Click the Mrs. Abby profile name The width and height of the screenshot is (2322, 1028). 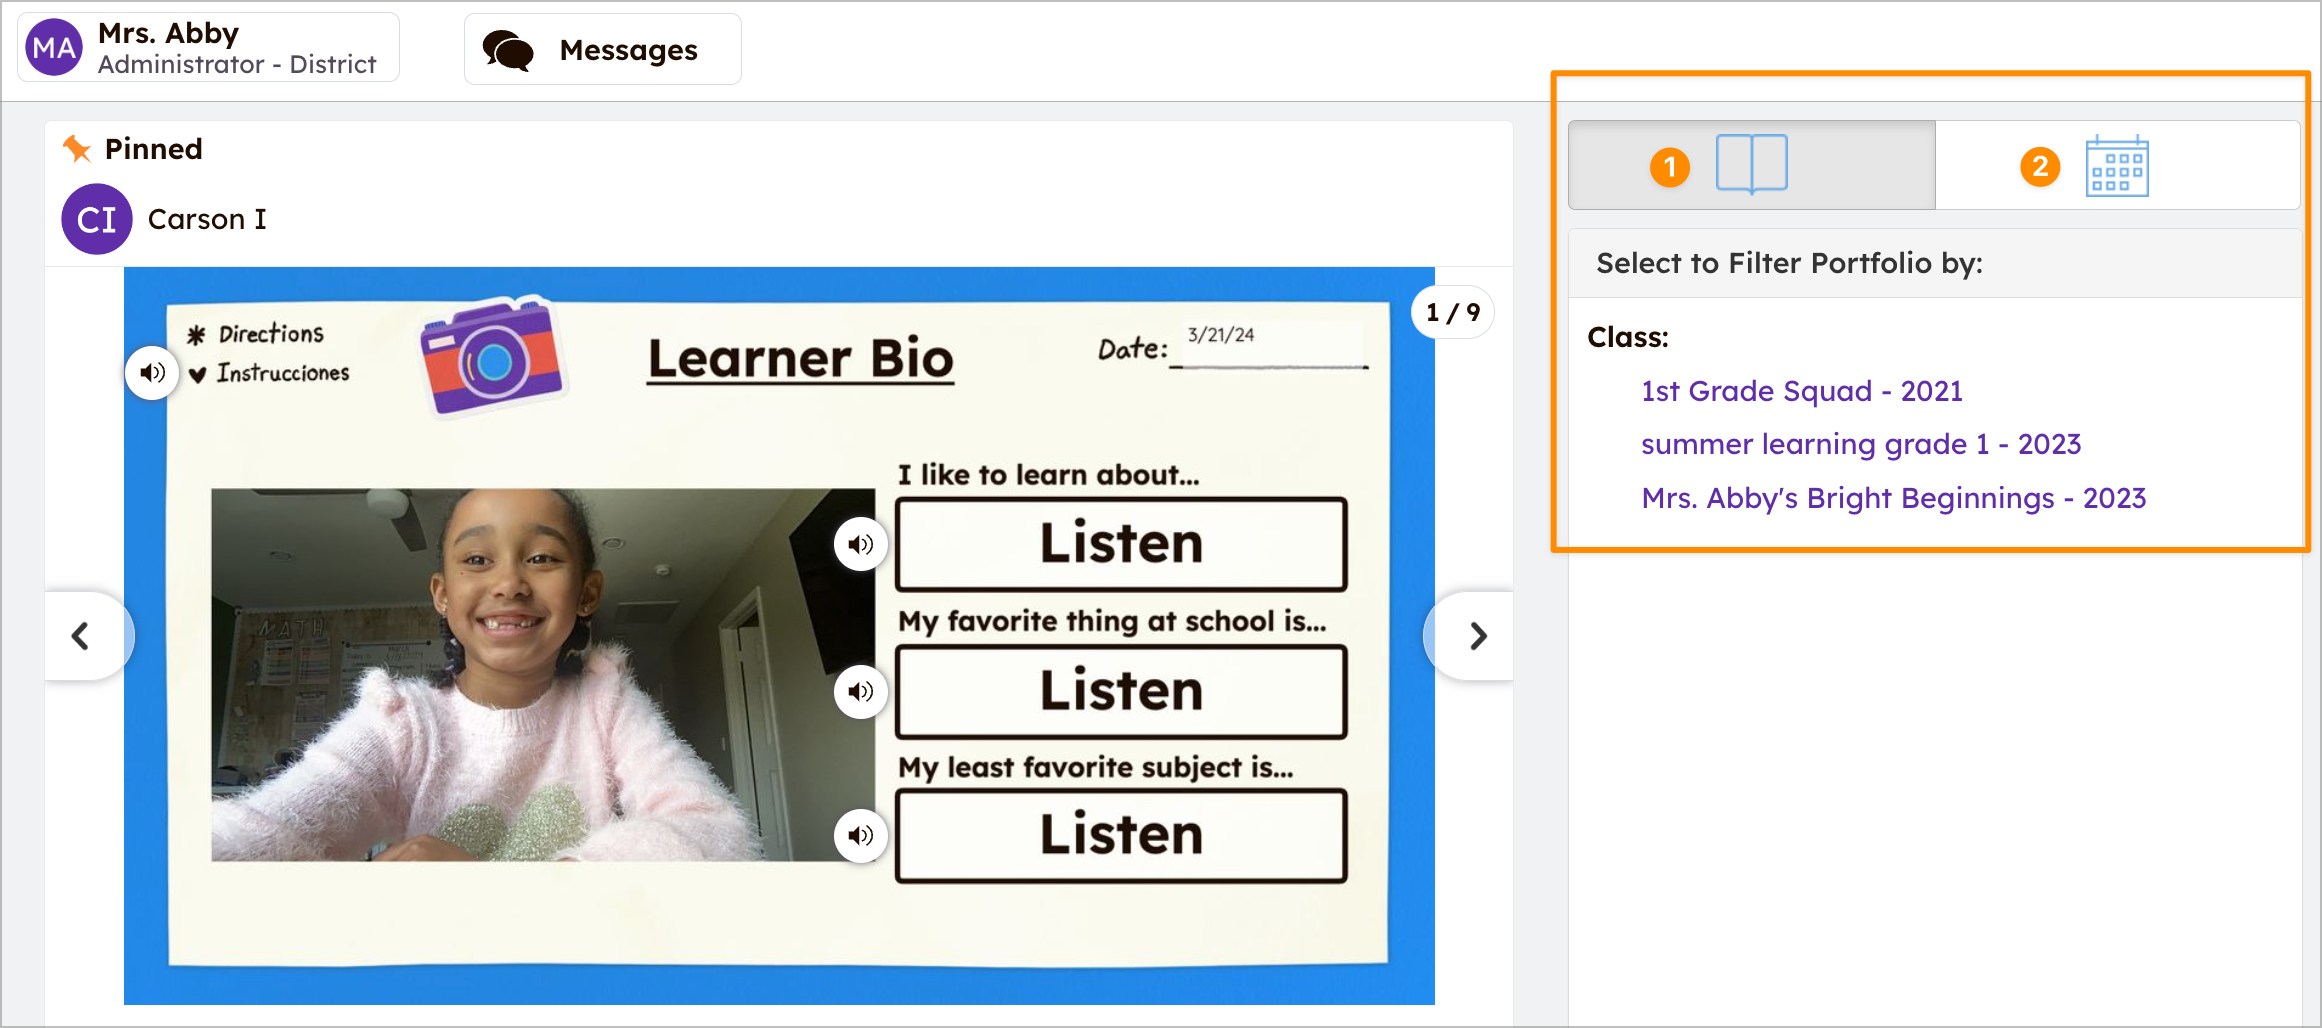pyautogui.click(x=168, y=33)
